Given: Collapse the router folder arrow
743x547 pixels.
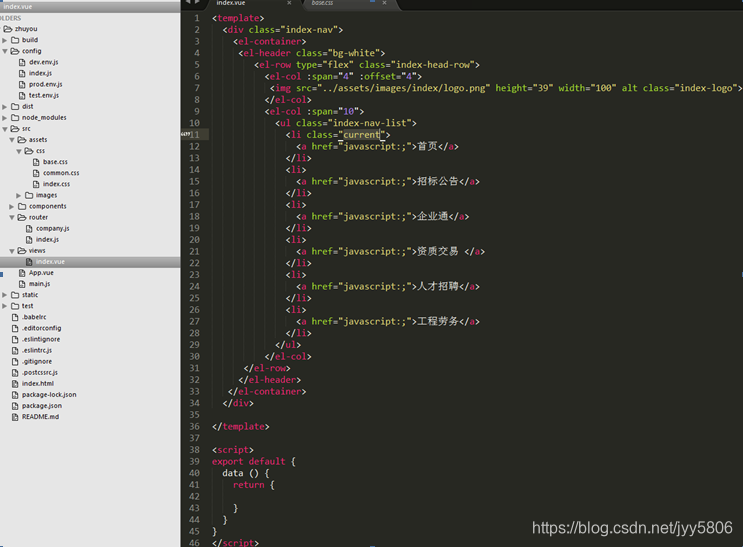Looking at the screenshot, I should [x=12, y=218].
